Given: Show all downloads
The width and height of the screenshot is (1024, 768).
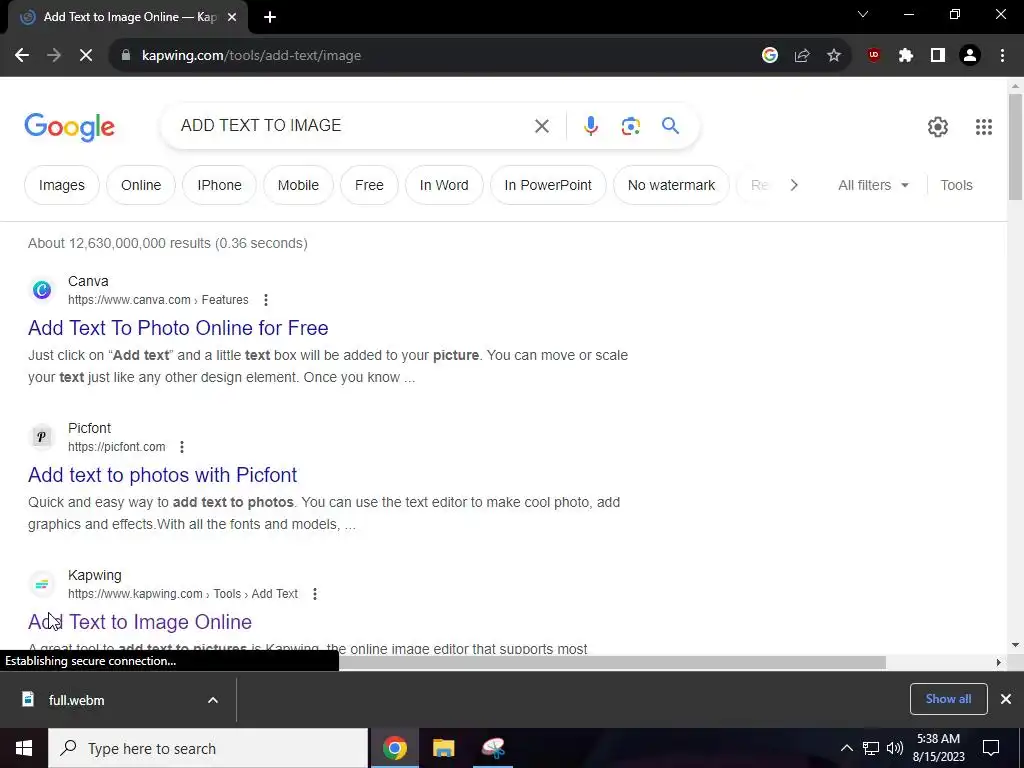Looking at the screenshot, I should point(948,699).
